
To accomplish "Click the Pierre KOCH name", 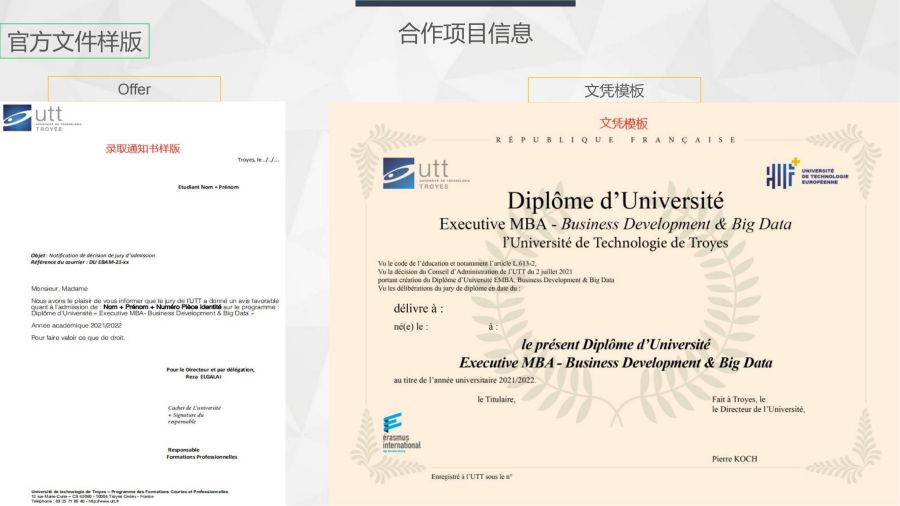I will click(x=735, y=459).
